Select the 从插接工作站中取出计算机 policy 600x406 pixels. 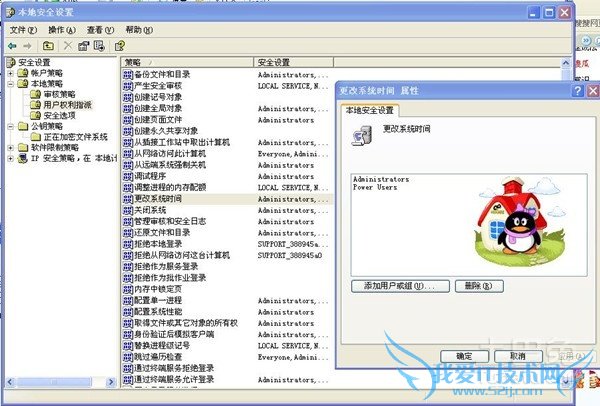coord(227,143)
